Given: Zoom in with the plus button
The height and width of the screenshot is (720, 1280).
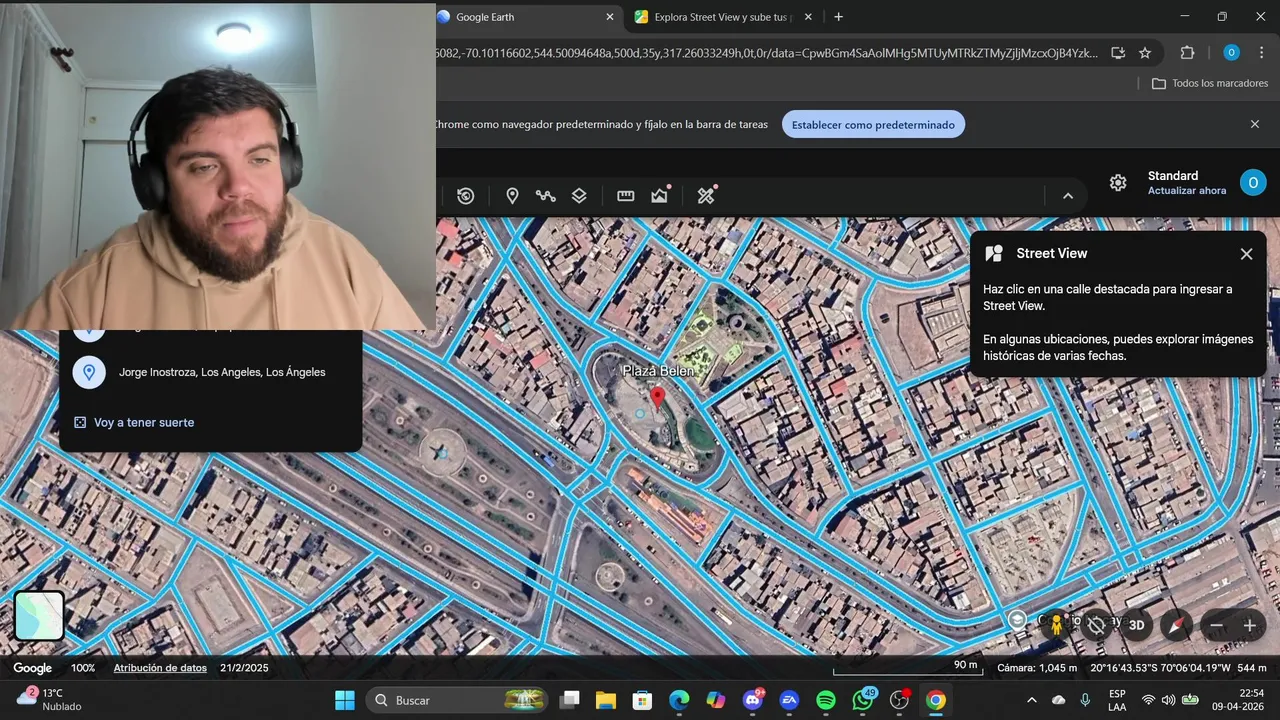Looking at the screenshot, I should [x=1249, y=626].
